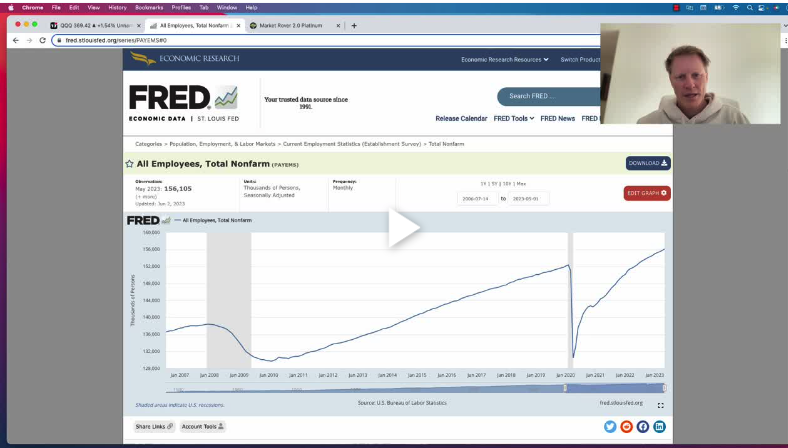Image resolution: width=788 pixels, height=448 pixels.
Task: Expand the FRED Tools dropdown
Action: pos(514,119)
